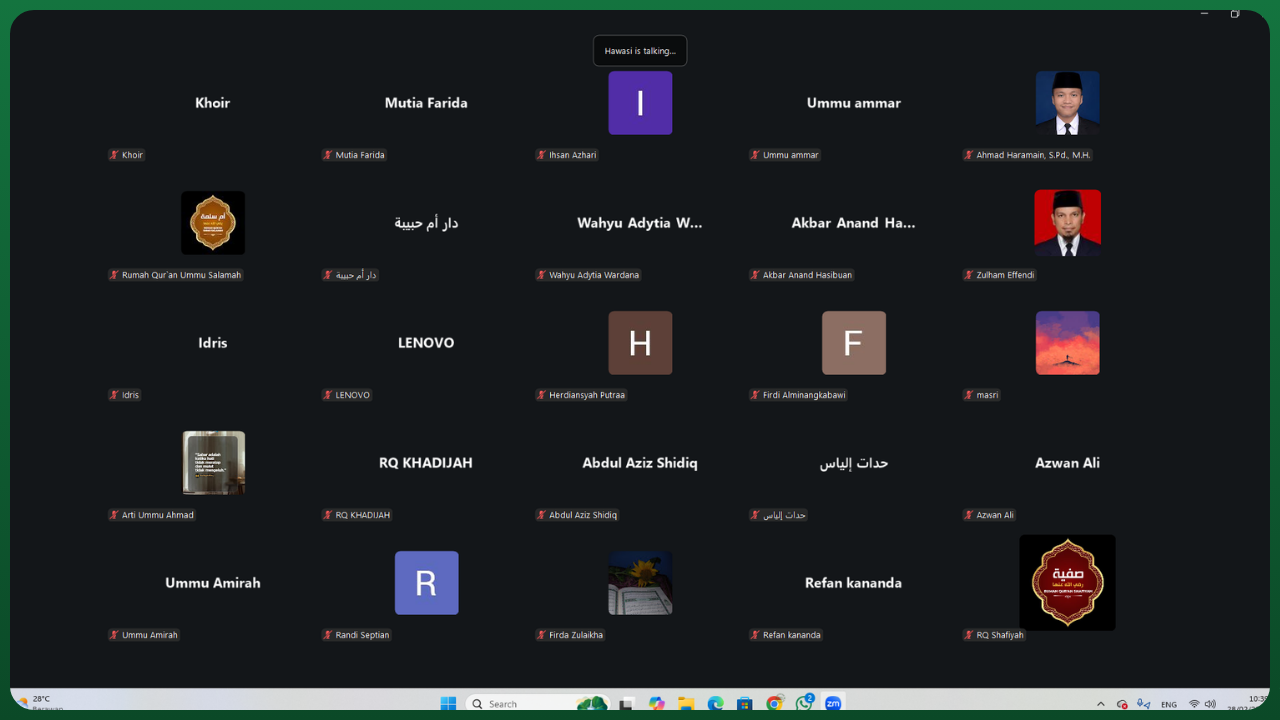This screenshot has height=720, width=1280.
Task: Open the volume control in system tray
Action: coord(1210,703)
